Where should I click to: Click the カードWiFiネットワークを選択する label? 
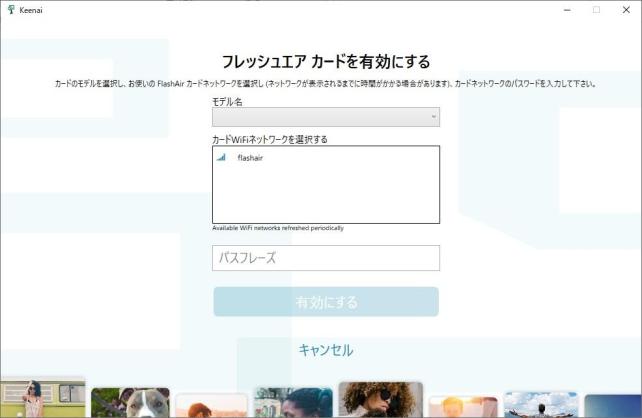tap(270, 140)
